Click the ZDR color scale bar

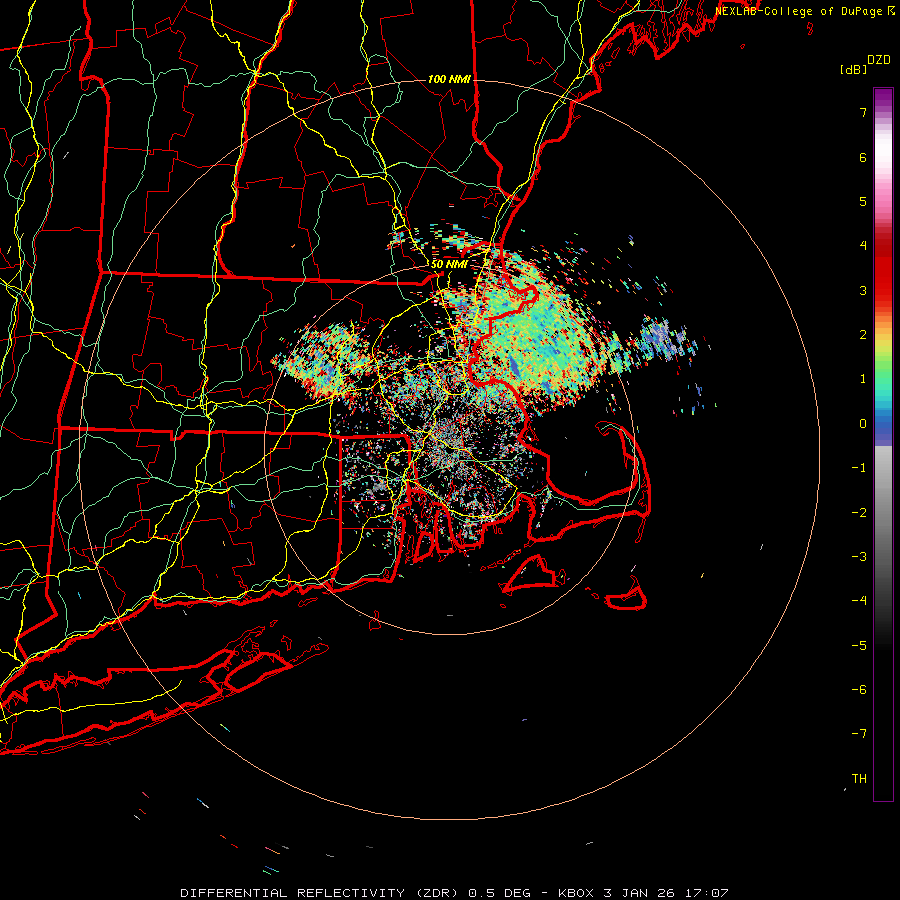tap(883, 444)
